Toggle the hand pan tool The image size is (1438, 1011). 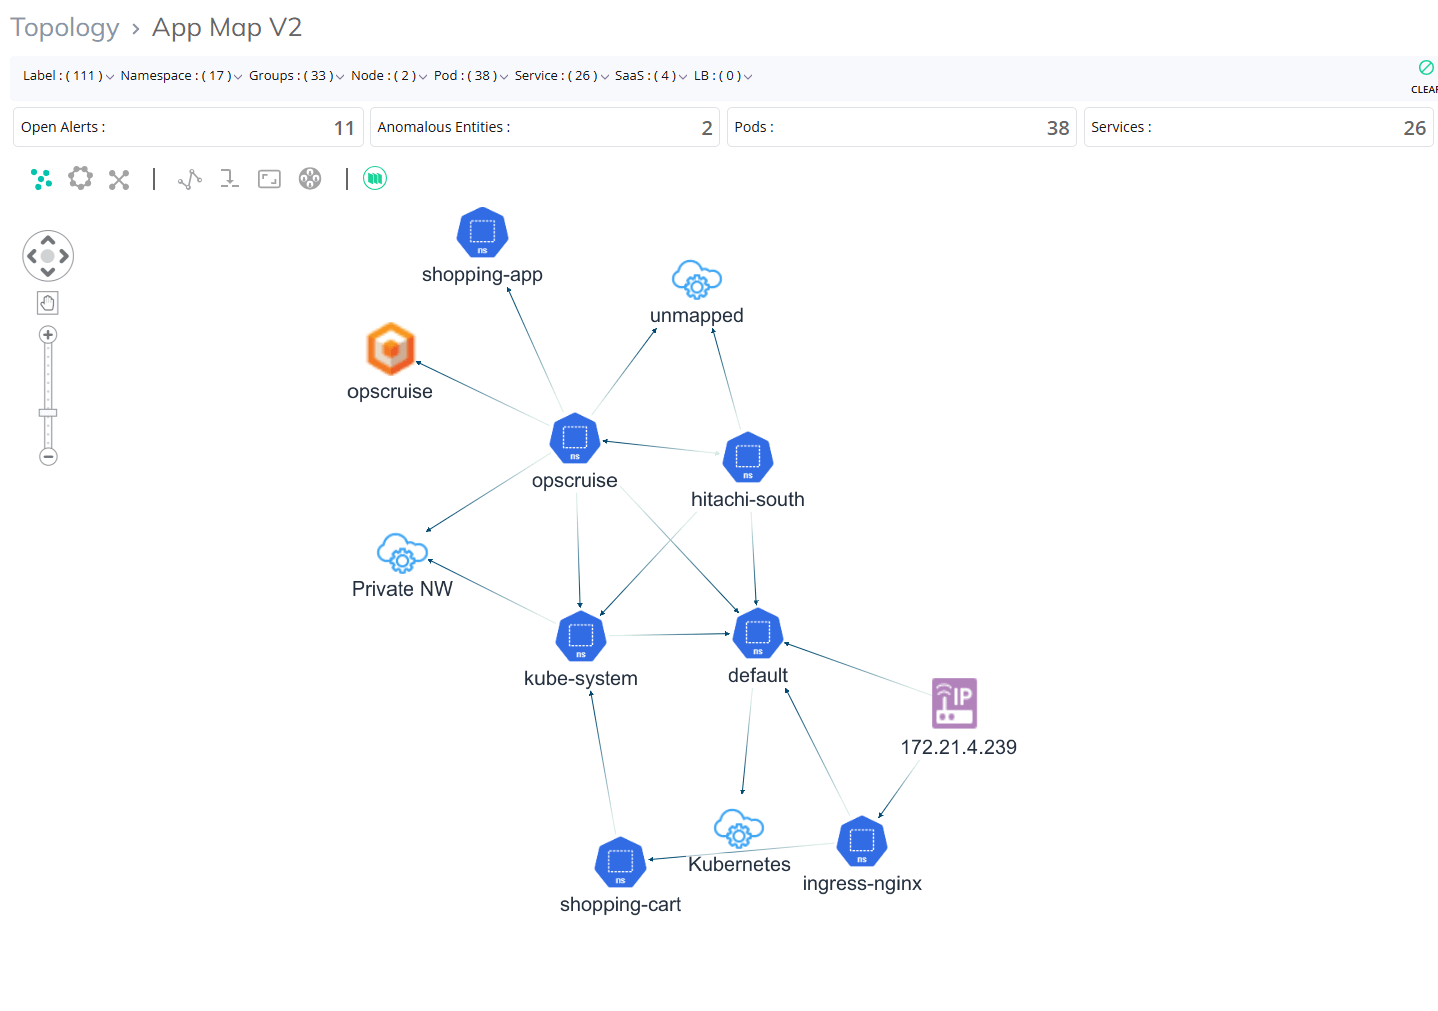[x=48, y=303]
